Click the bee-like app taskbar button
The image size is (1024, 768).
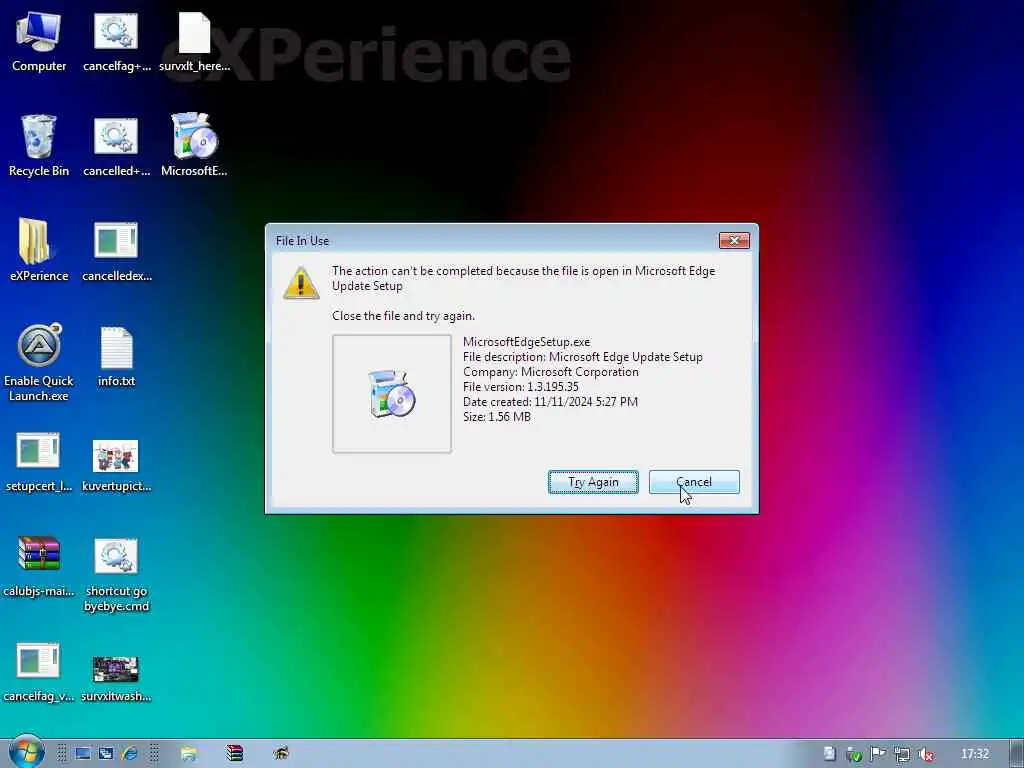pyautogui.click(x=281, y=754)
